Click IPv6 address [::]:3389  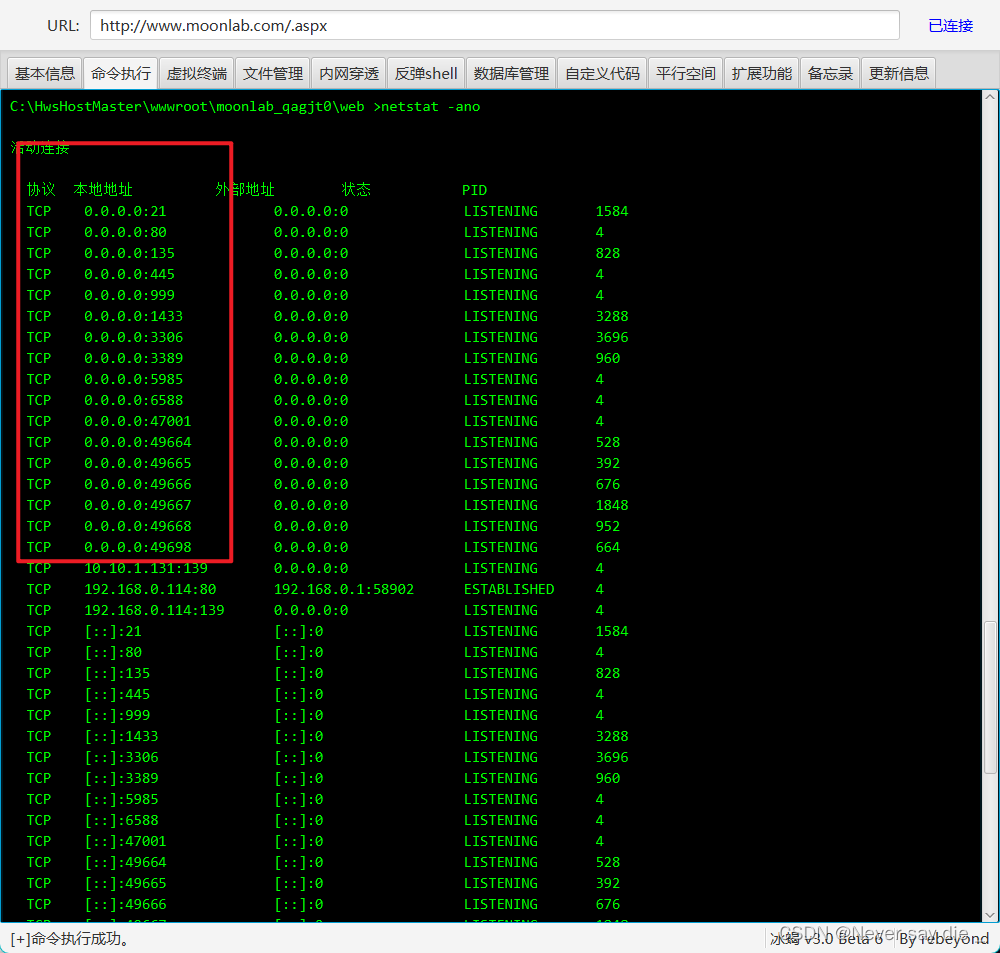(x=121, y=778)
